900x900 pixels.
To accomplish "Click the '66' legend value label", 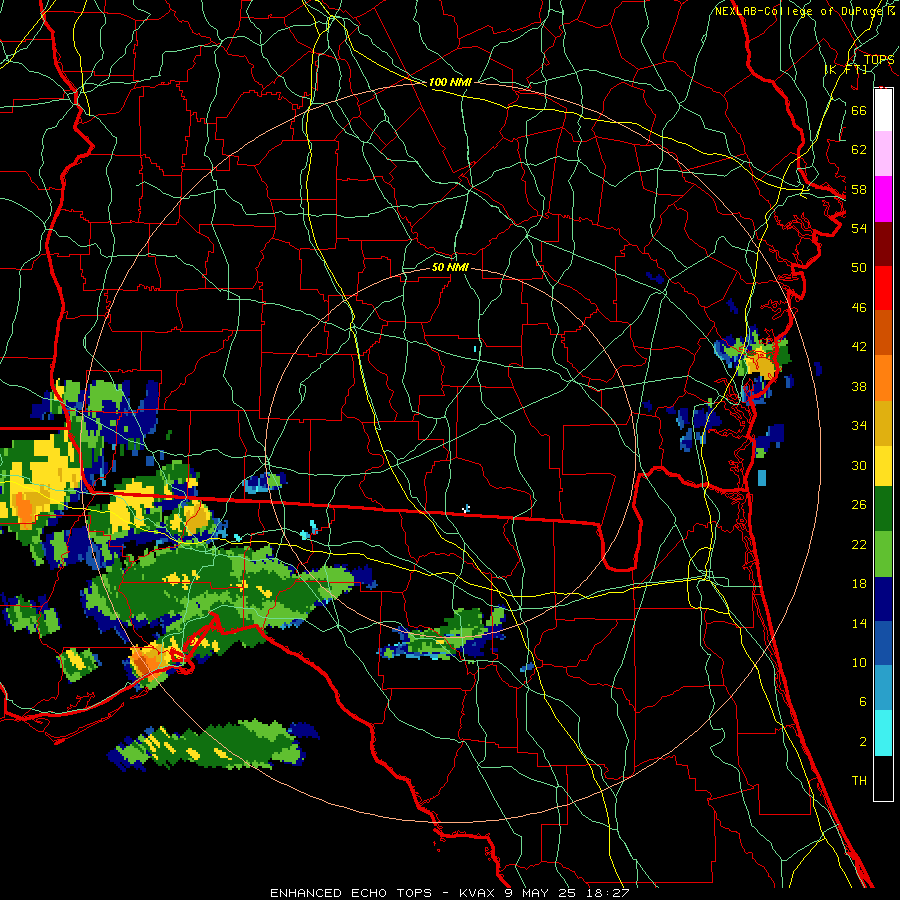I will pos(859,110).
